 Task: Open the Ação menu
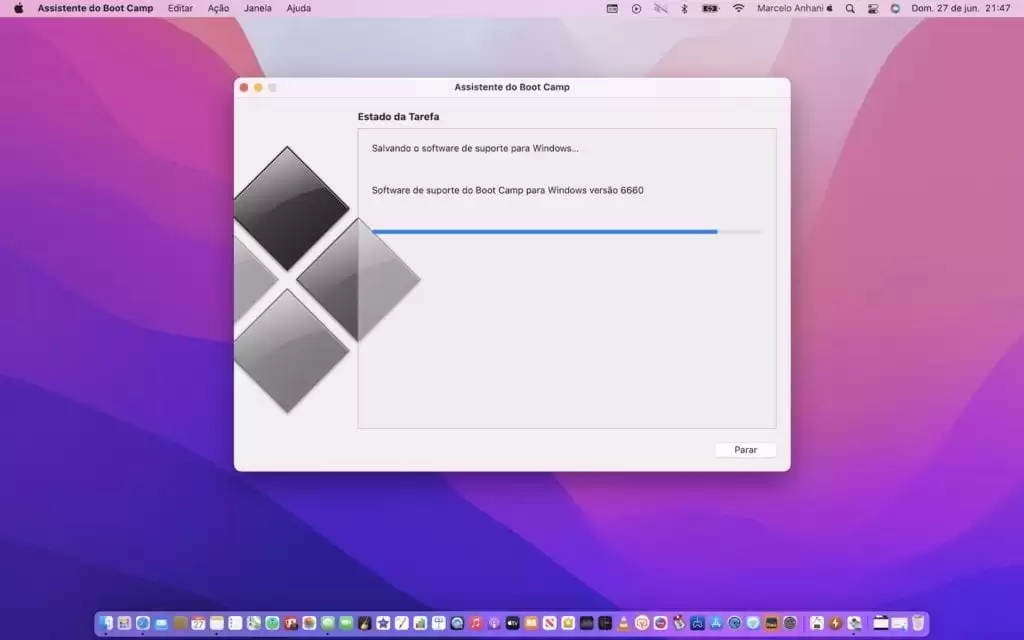tap(218, 8)
